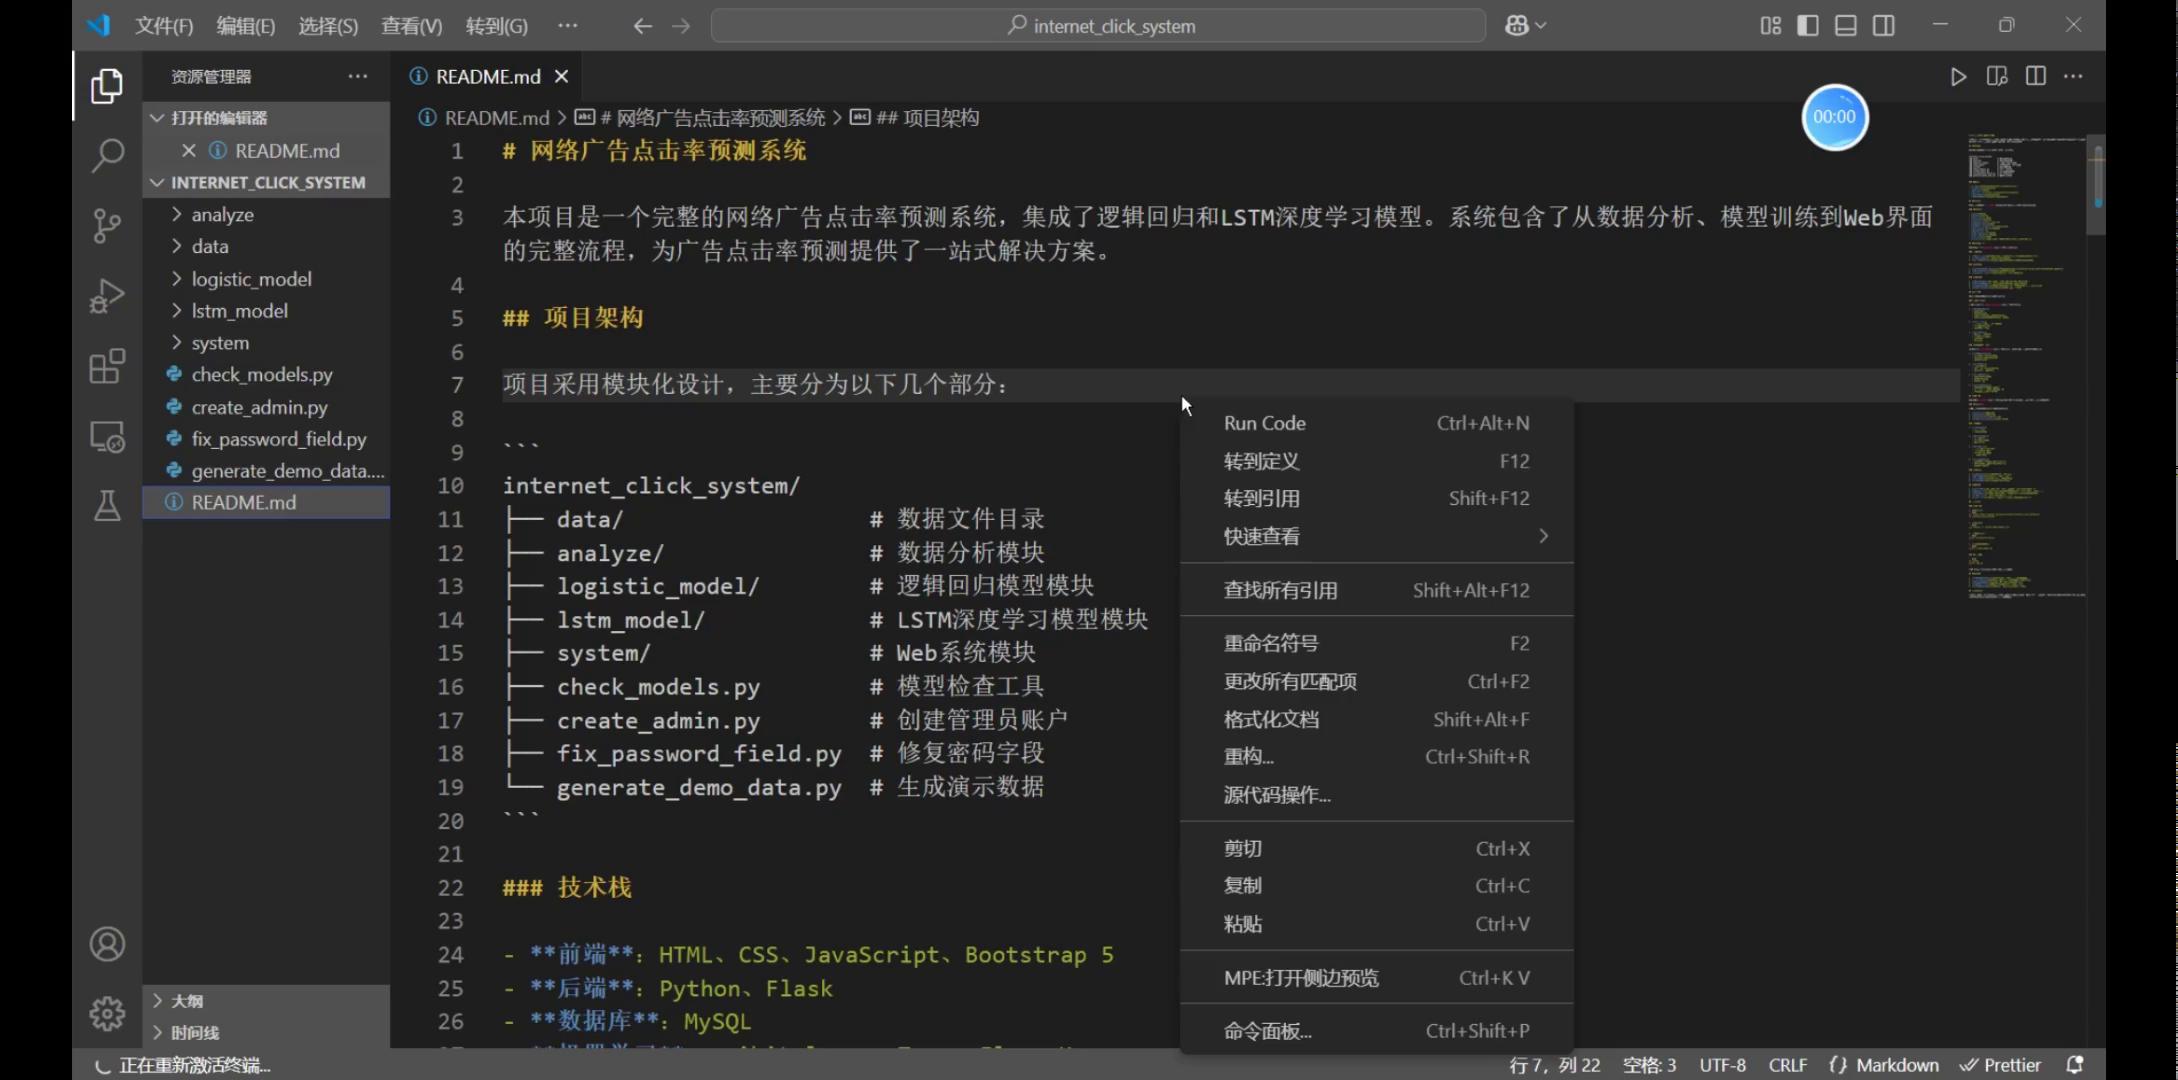Open check_models.py in file tree
The height and width of the screenshot is (1080, 2178).
266,375
